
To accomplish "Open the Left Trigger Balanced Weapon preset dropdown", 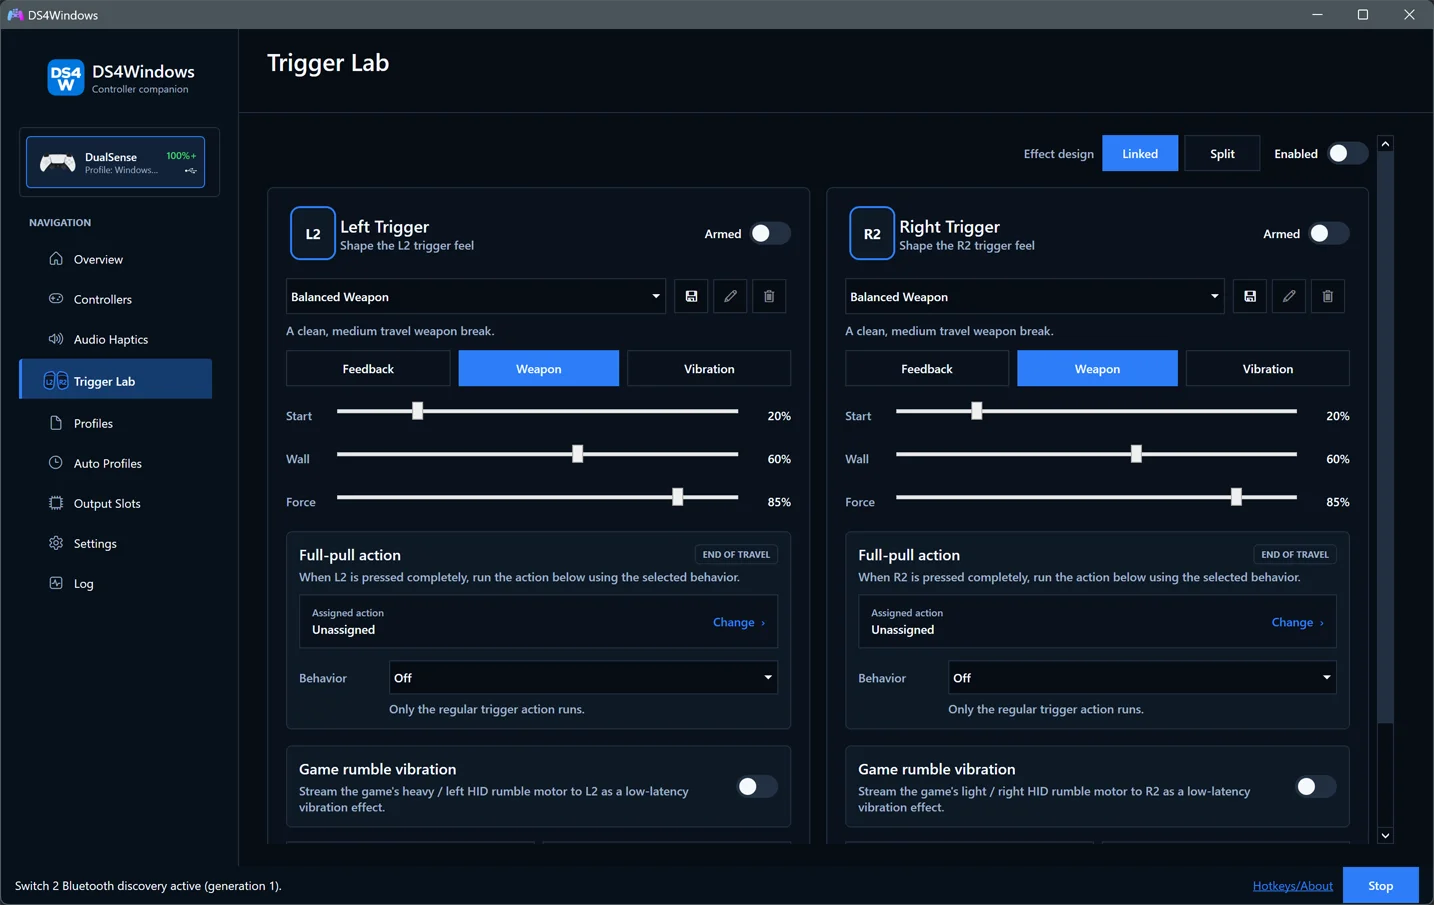I will click(x=476, y=296).
